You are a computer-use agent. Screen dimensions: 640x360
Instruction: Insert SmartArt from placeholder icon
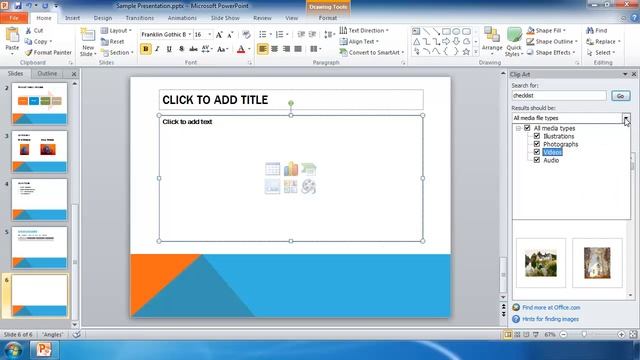[x=309, y=169]
